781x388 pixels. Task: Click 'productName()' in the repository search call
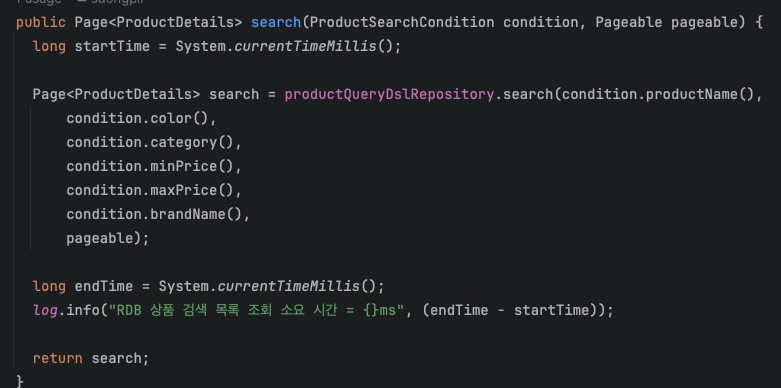tap(700, 94)
